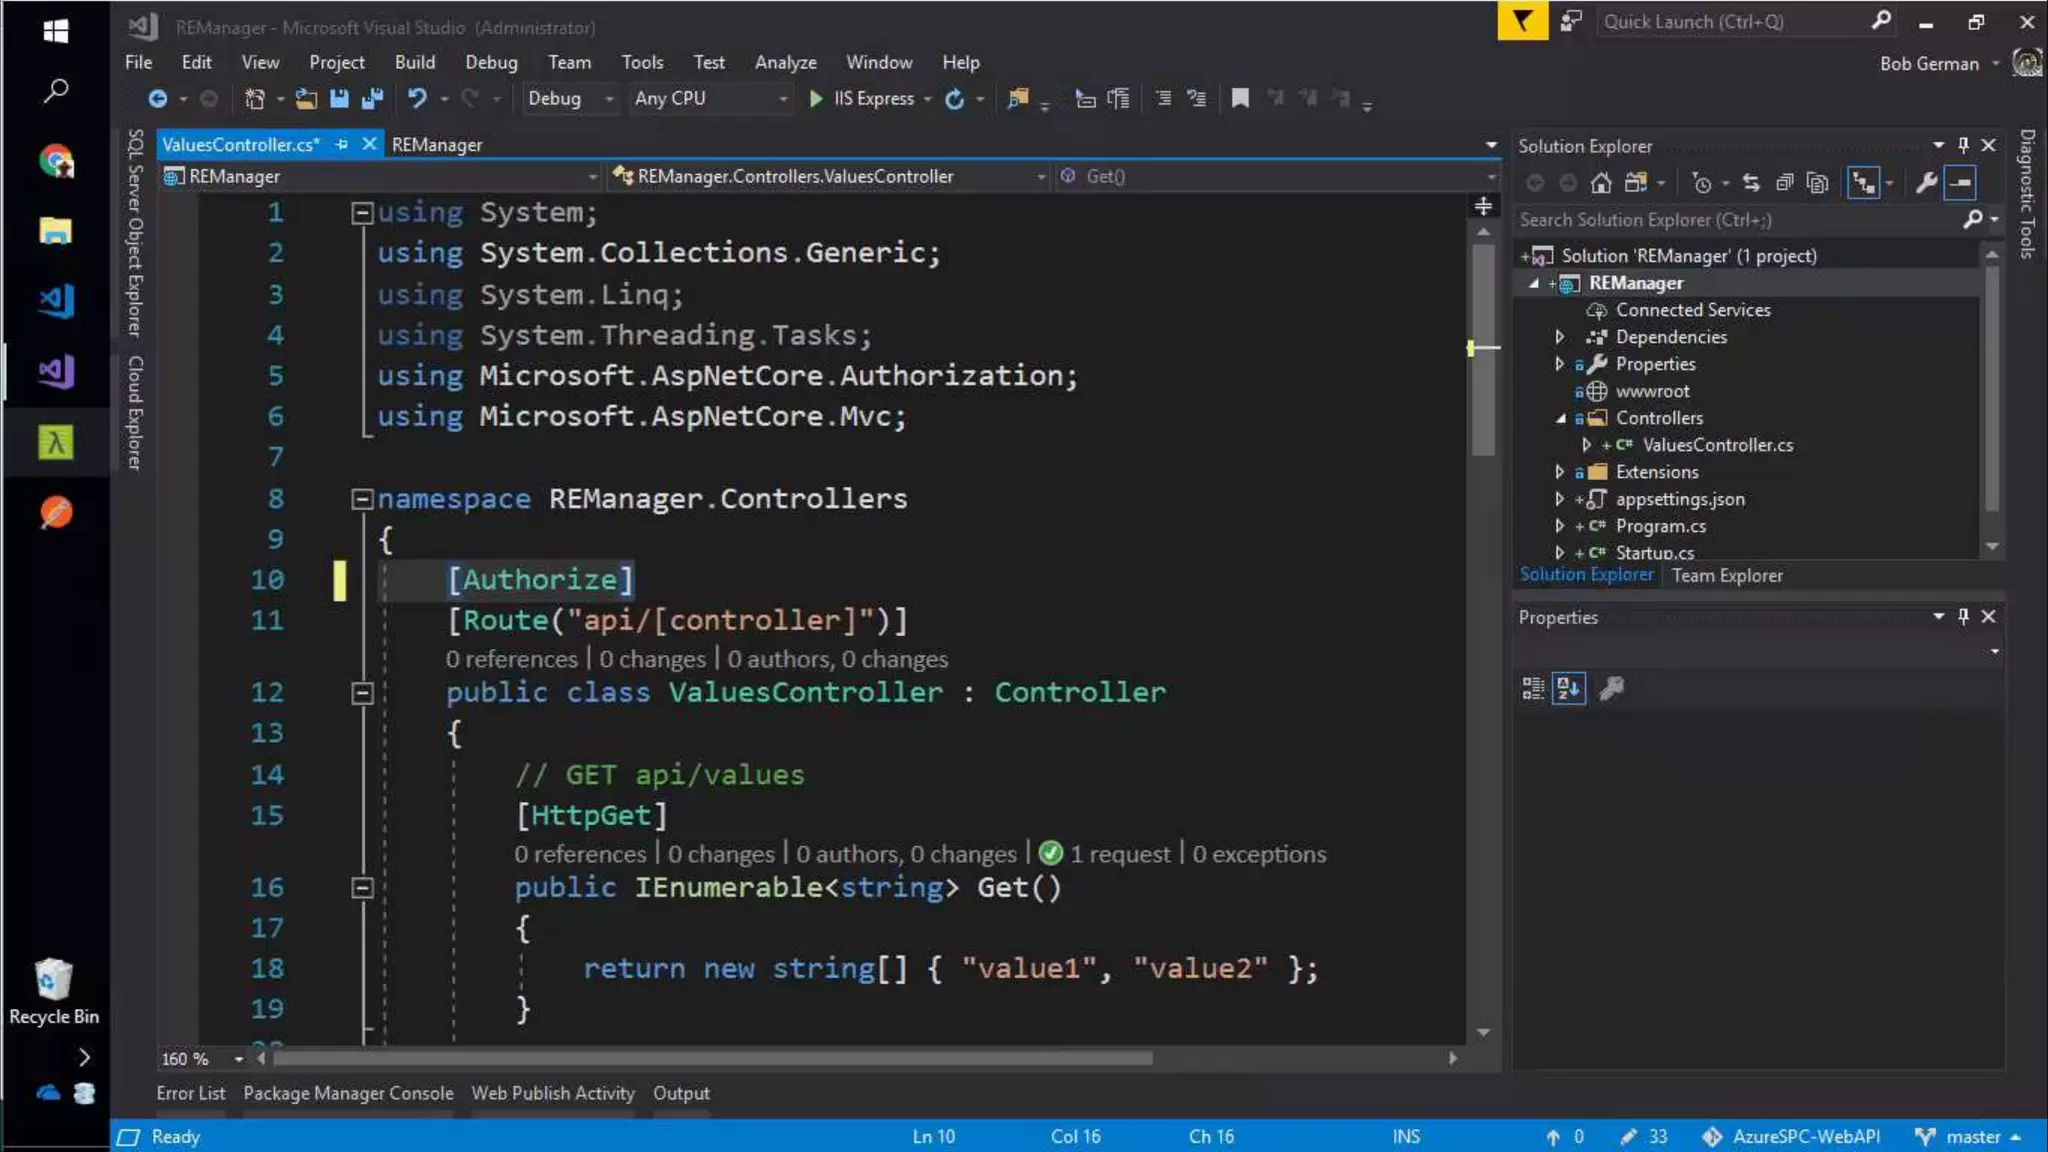Switch to the Team Explorer tab

pos(1727,575)
